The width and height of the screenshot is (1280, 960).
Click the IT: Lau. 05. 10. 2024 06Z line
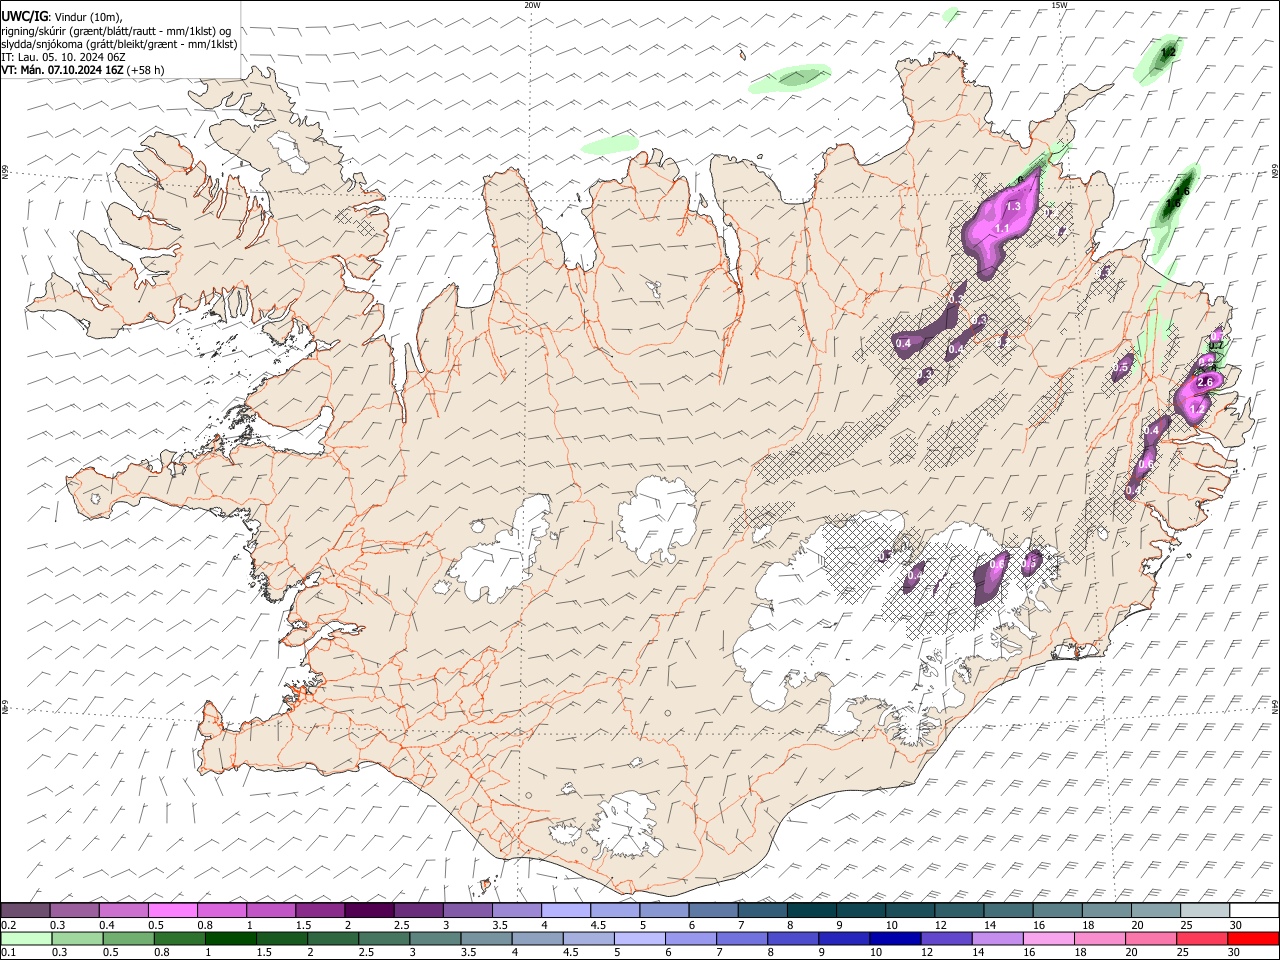pos(63,57)
